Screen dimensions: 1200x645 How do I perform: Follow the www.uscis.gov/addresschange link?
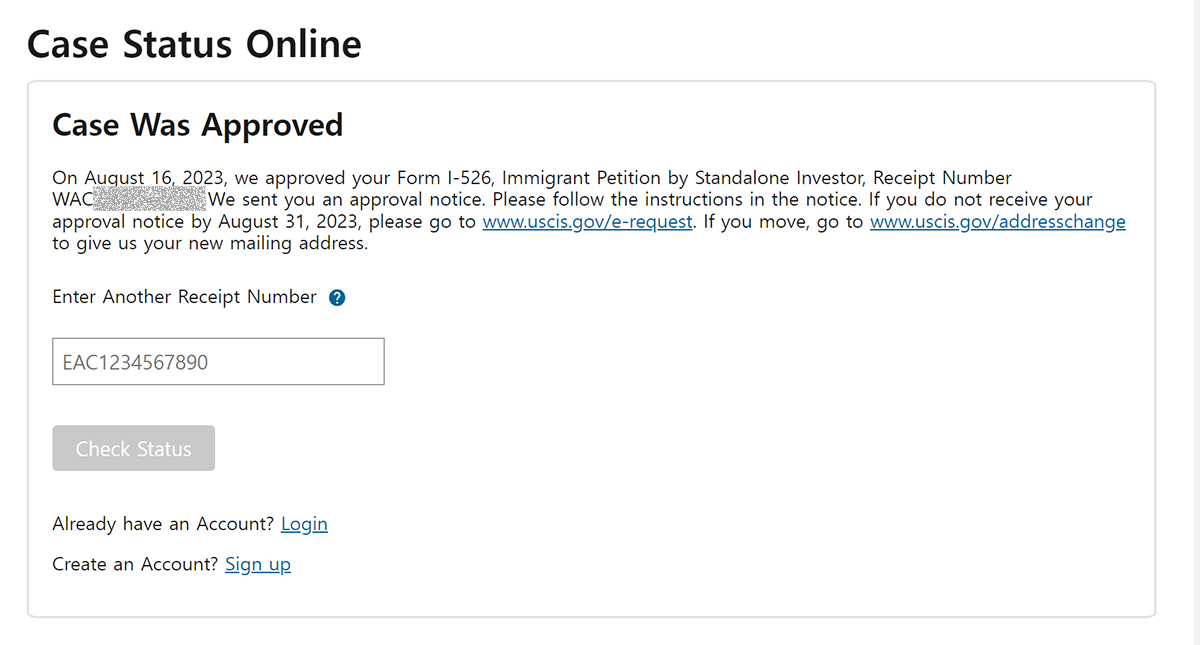[x=998, y=222]
